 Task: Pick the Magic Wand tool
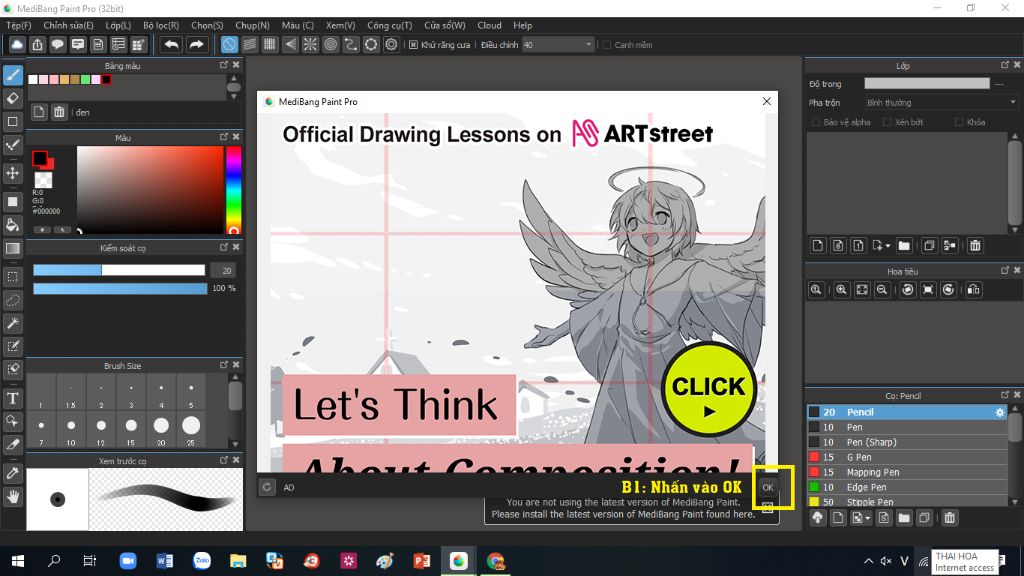point(12,323)
